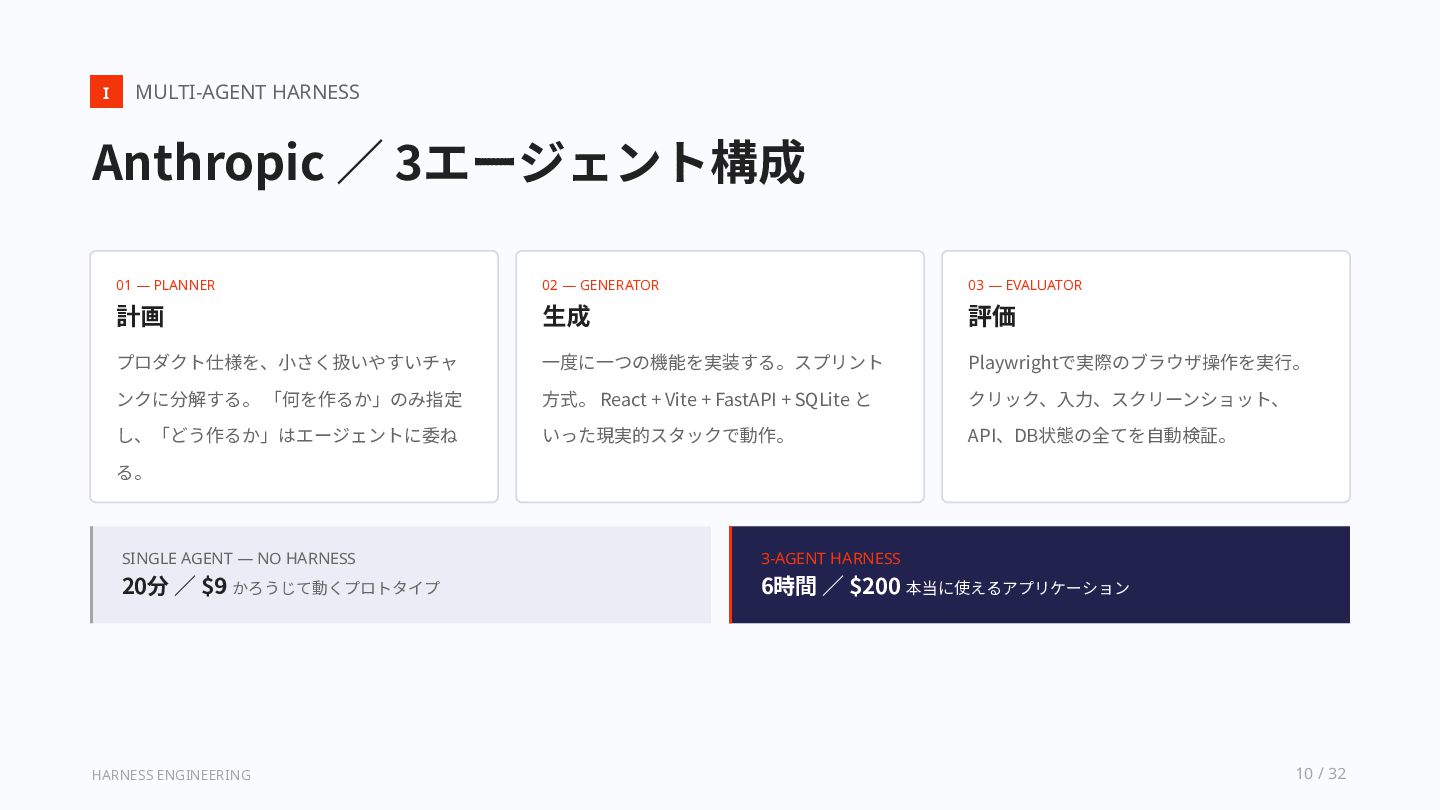Screen dimensions: 1440x810
Task: Select the SINGLE AGENT — NO HARNESS panel
Action: coord(400,575)
